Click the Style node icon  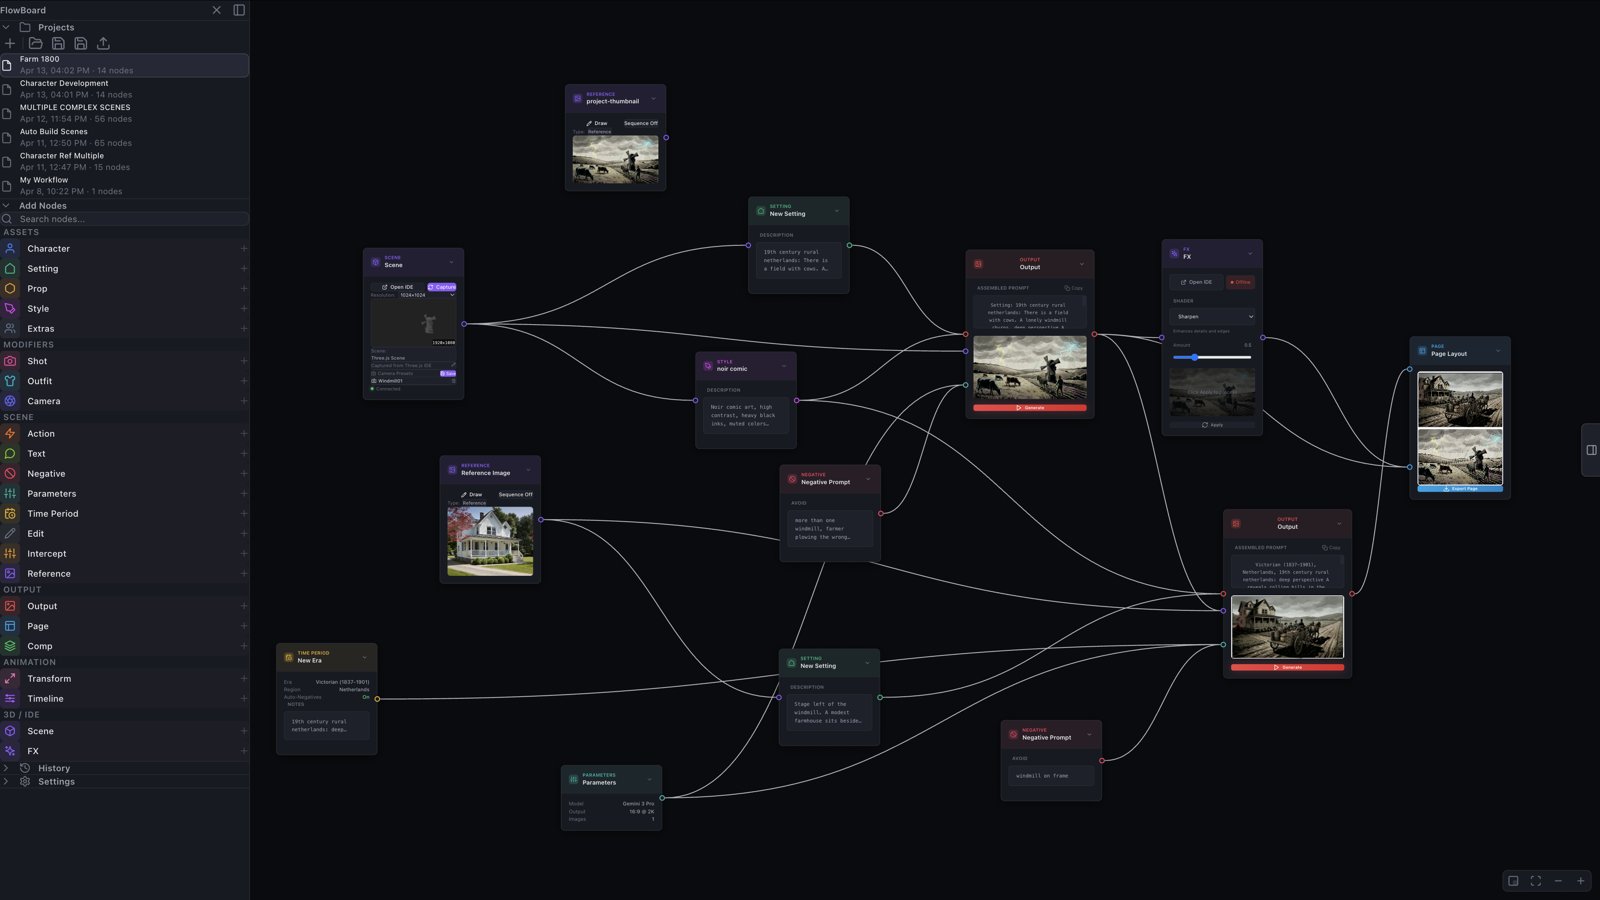[x=10, y=308]
